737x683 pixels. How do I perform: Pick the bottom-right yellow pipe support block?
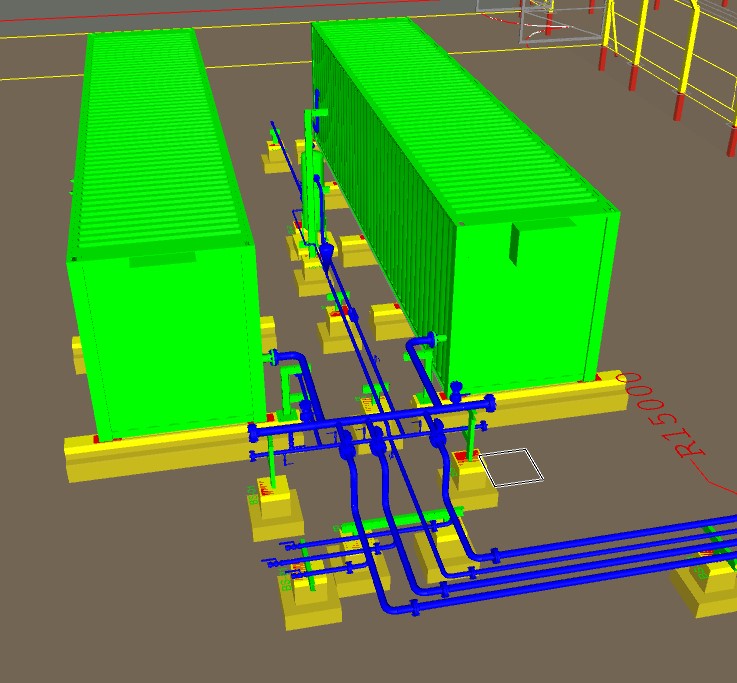pyautogui.click(x=705, y=590)
